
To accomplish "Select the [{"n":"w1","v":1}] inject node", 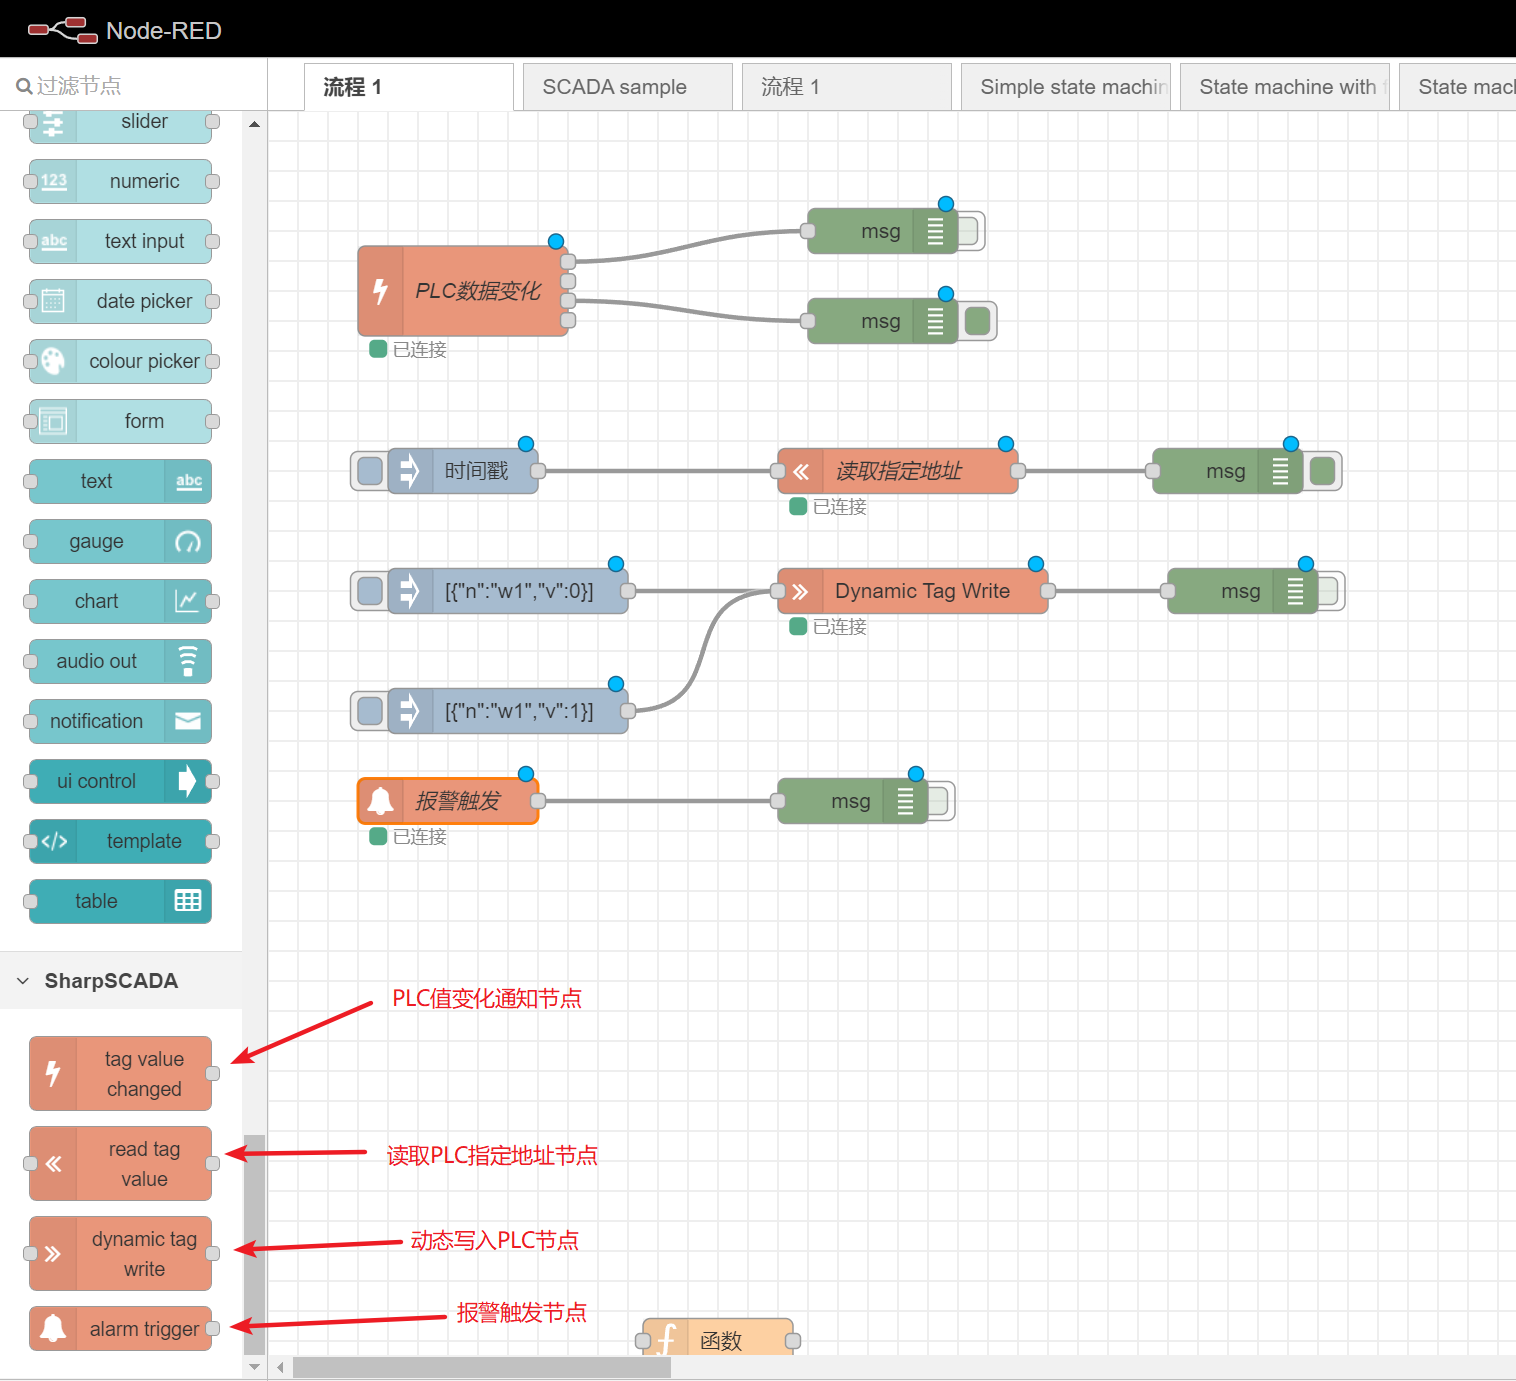I will point(508,711).
